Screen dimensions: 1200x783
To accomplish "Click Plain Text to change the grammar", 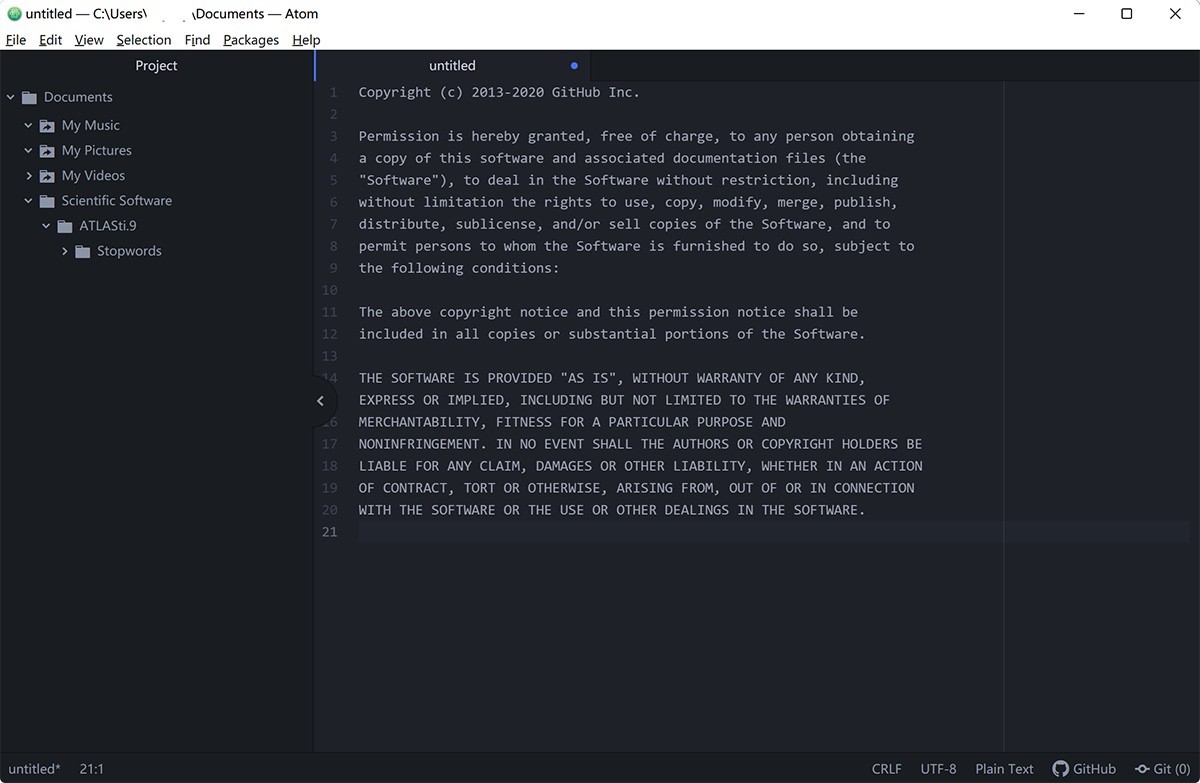I will (x=1004, y=768).
